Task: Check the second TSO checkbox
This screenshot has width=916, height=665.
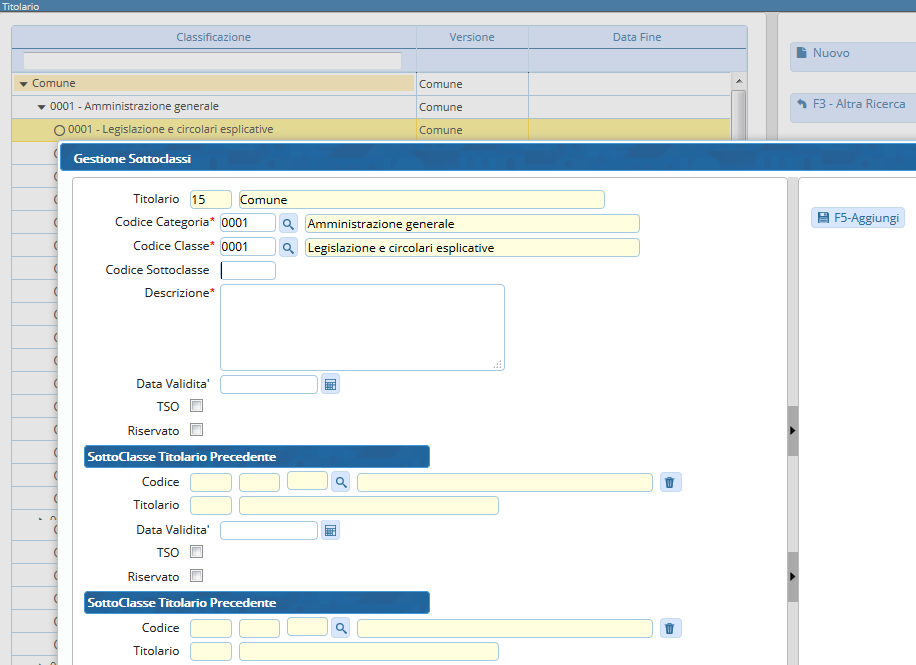Action: tap(197, 552)
